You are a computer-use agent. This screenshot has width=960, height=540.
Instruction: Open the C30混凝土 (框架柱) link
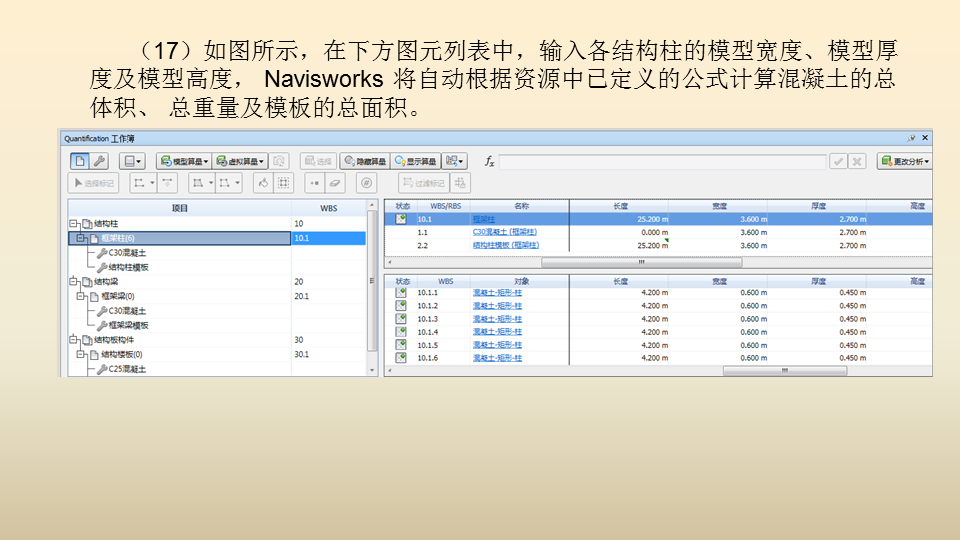[x=504, y=232]
